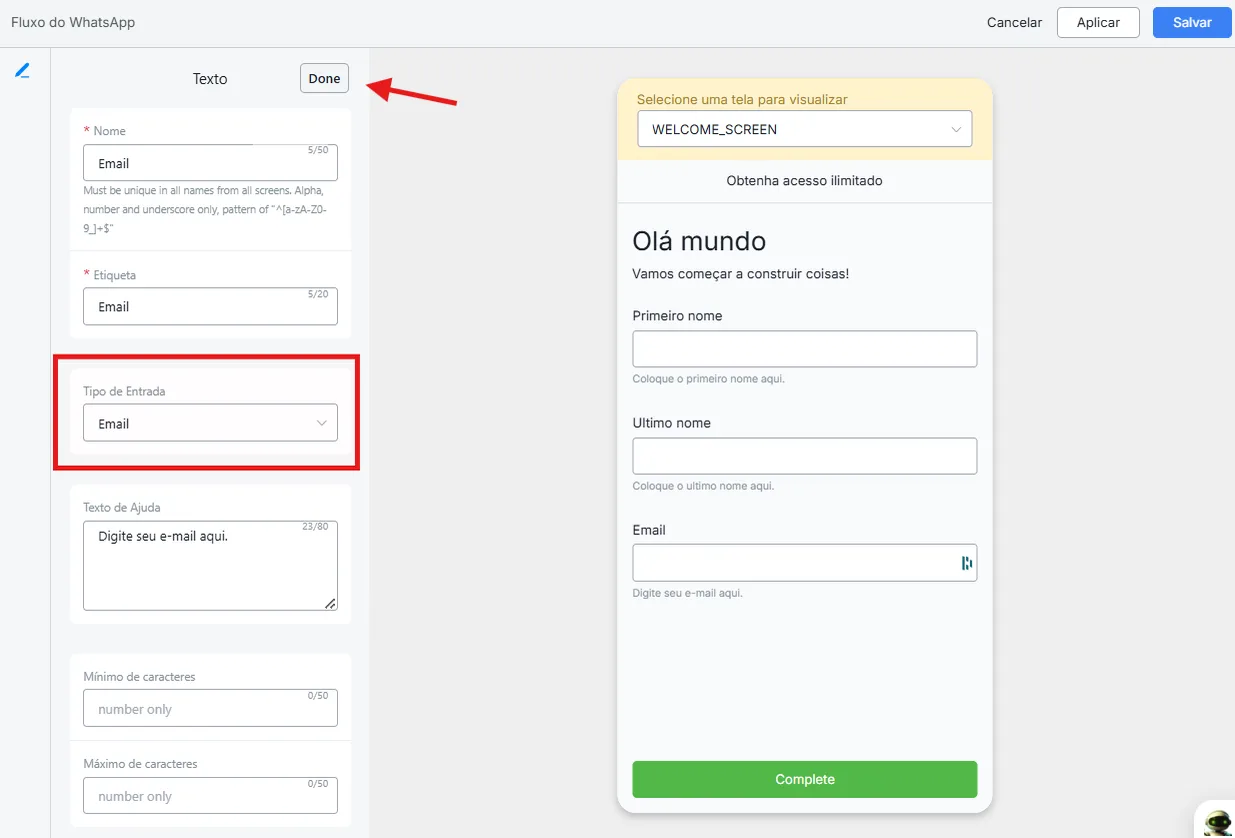Click the Mínimo de caracteres field
This screenshot has height=838, width=1235.
(210, 708)
